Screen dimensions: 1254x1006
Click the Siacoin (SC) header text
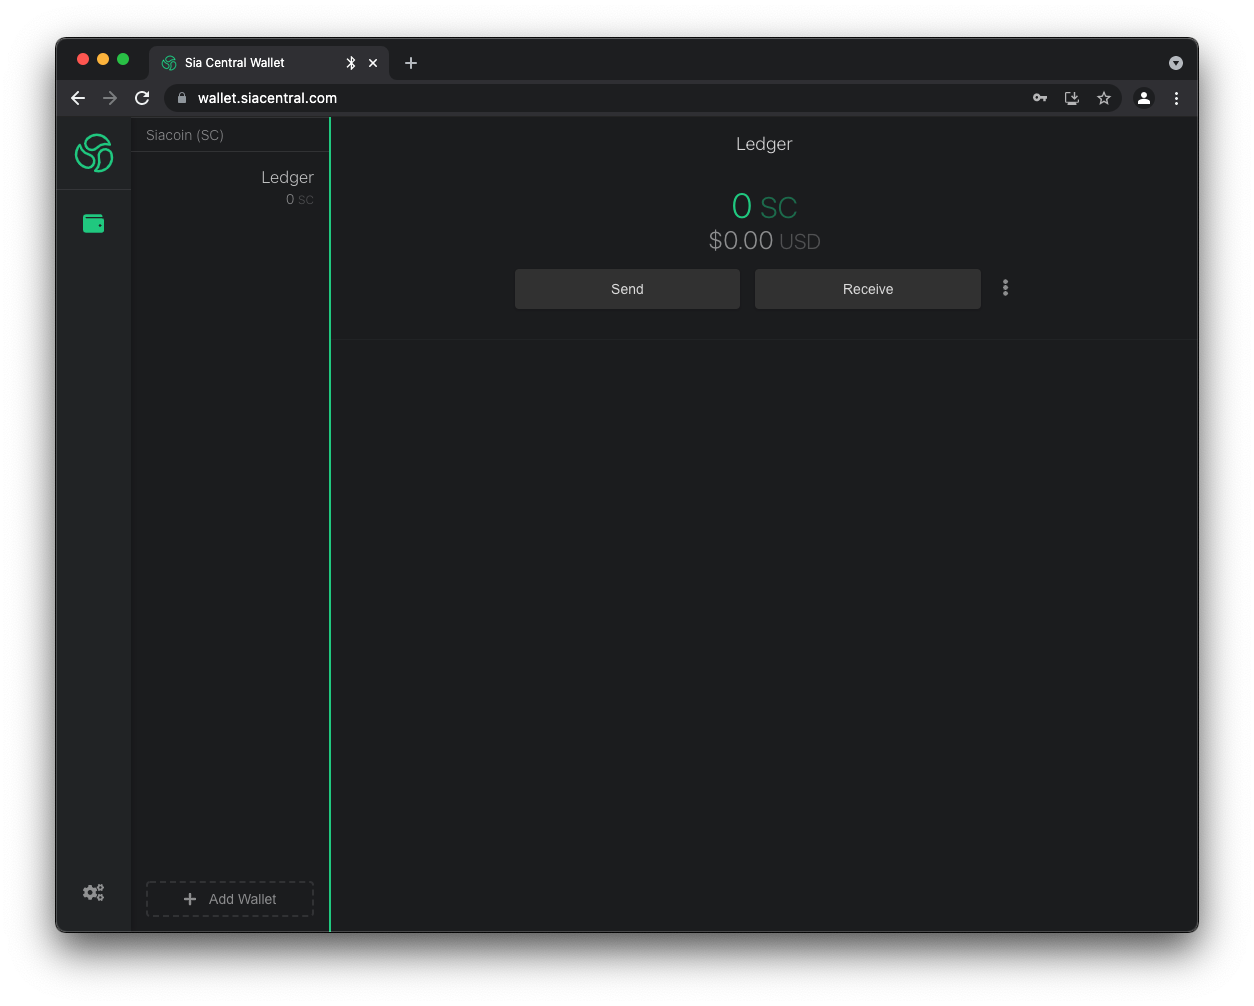tap(185, 135)
